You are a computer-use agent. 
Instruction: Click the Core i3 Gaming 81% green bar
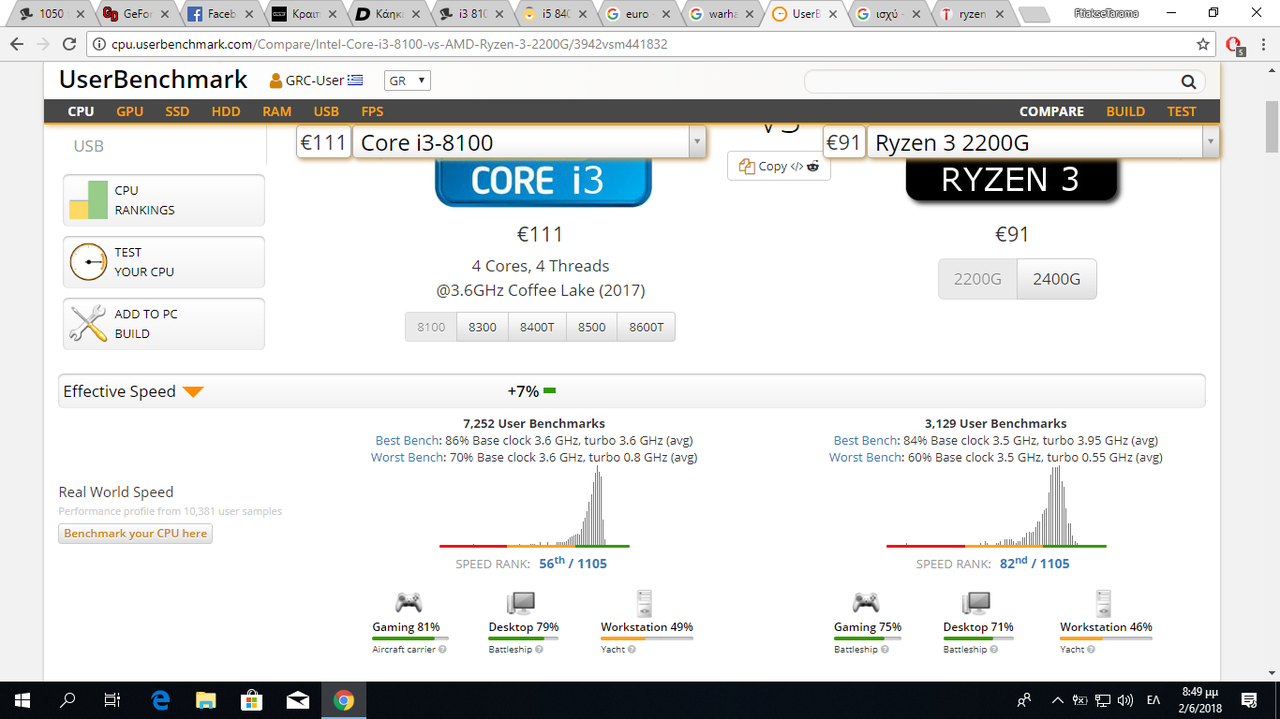(x=410, y=637)
